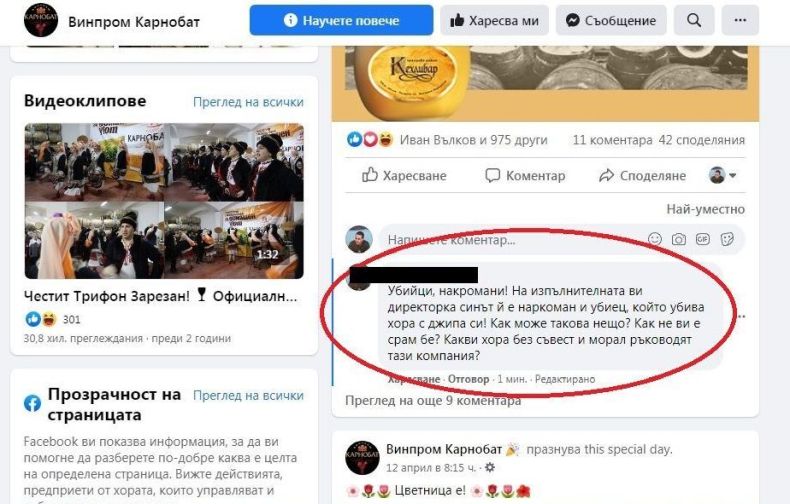View the 42 споделяния shares list
The image size is (790, 504).
tap(701, 140)
